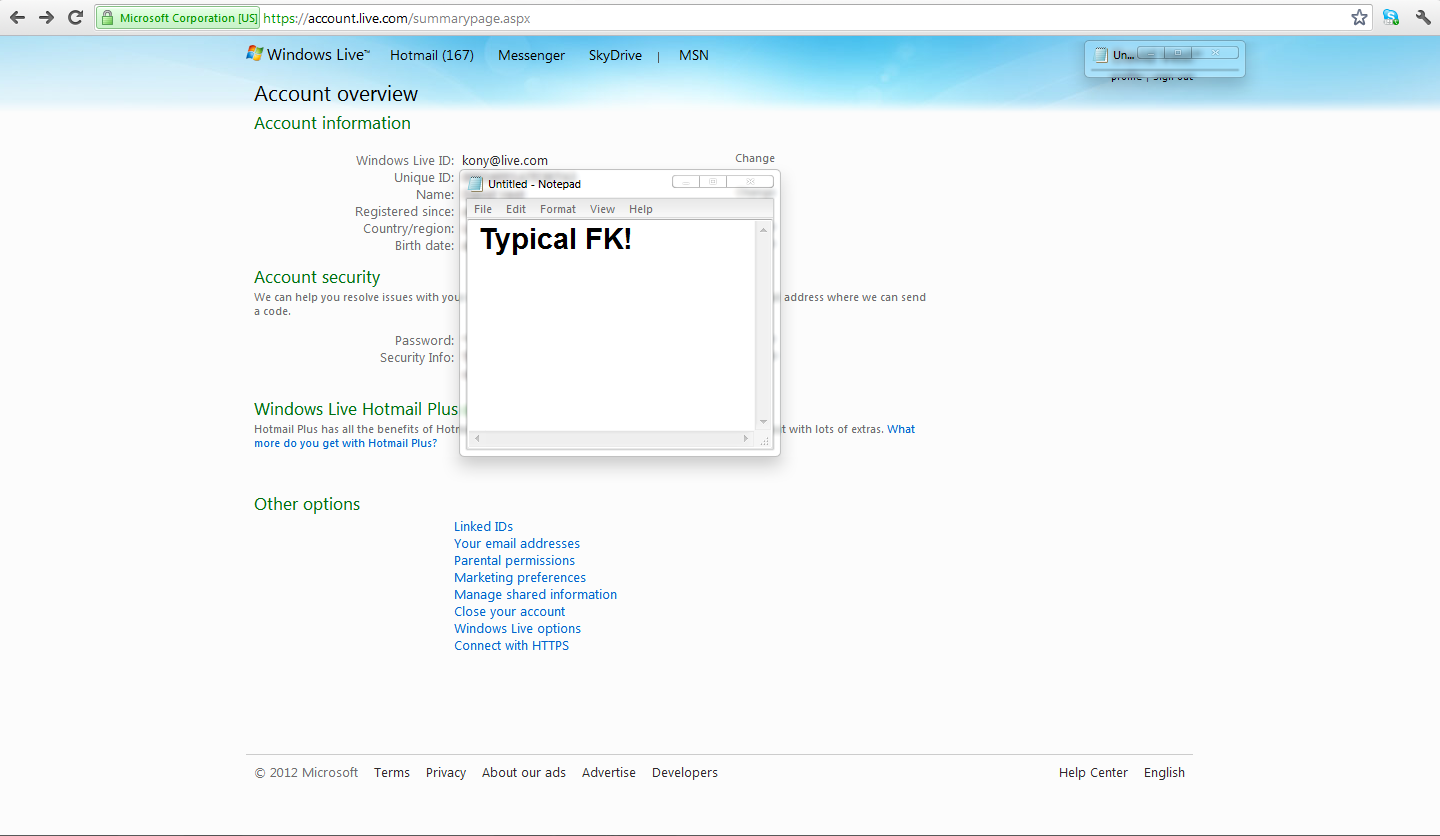This screenshot has height=836, width=1440.
Task: Click the 'Other options' heading
Action: click(x=307, y=504)
